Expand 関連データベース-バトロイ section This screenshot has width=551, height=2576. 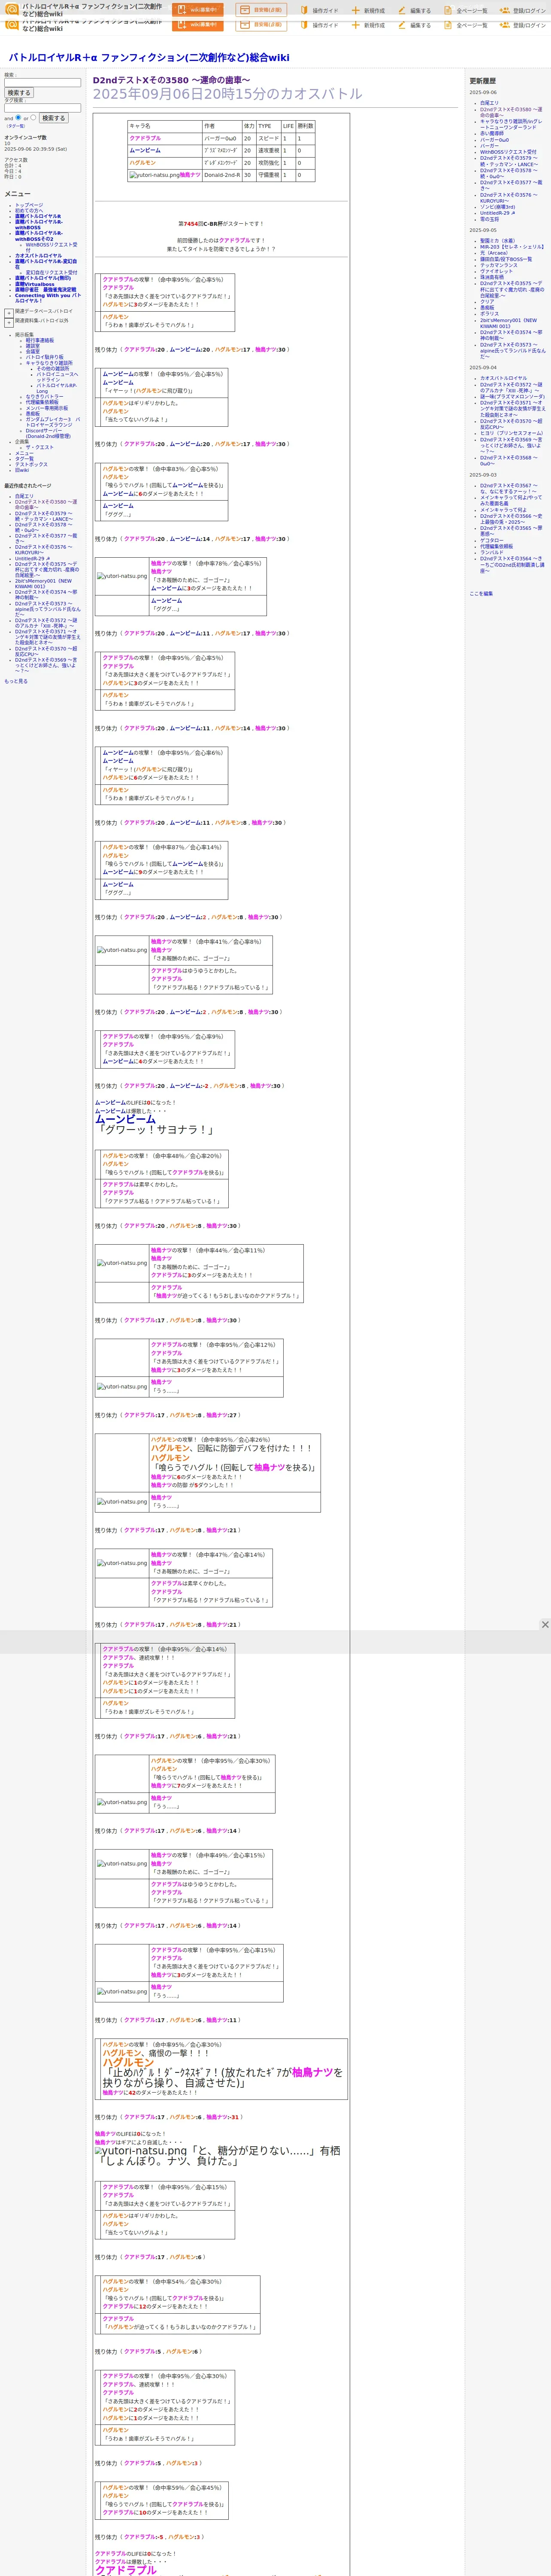pyautogui.click(x=9, y=312)
